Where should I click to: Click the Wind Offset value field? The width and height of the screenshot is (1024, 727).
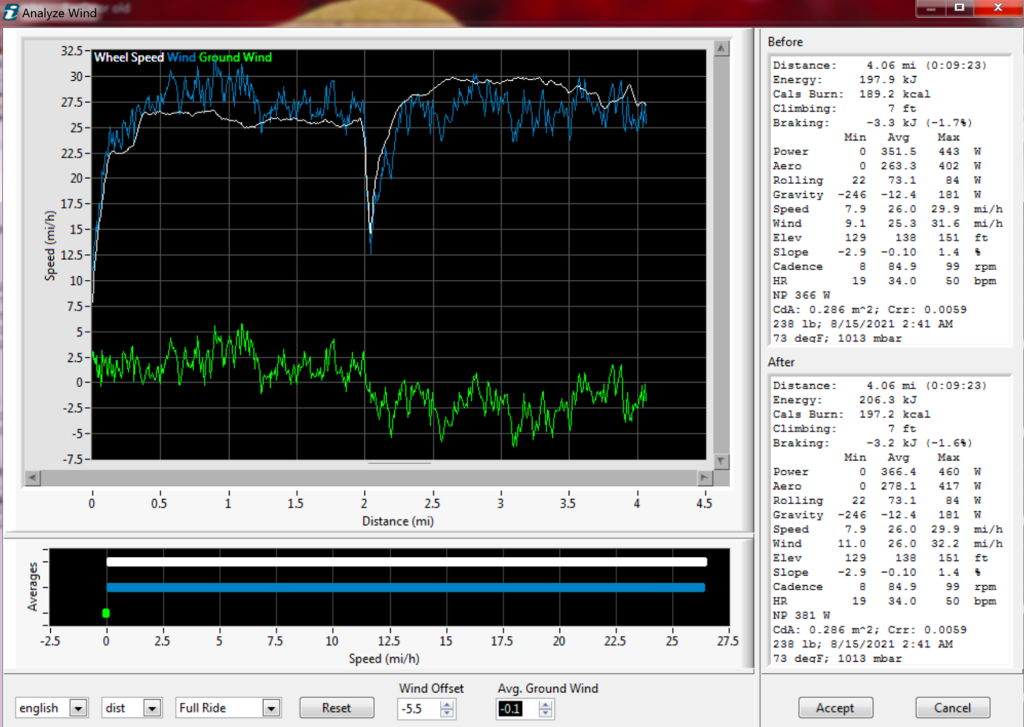418,709
